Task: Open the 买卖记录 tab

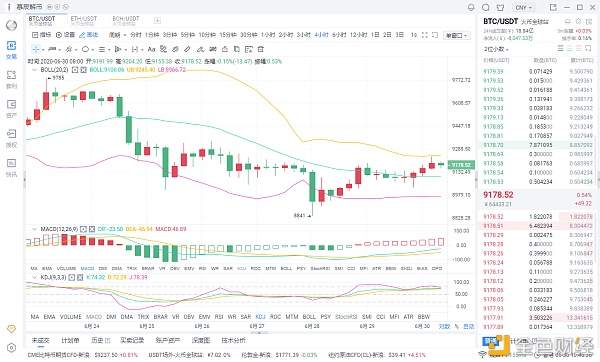Action: click(x=132, y=340)
